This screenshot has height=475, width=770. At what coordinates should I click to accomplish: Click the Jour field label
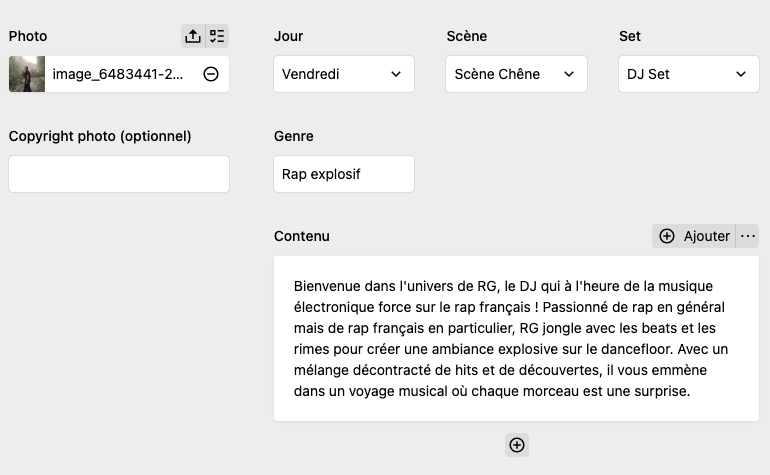pyautogui.click(x=288, y=36)
